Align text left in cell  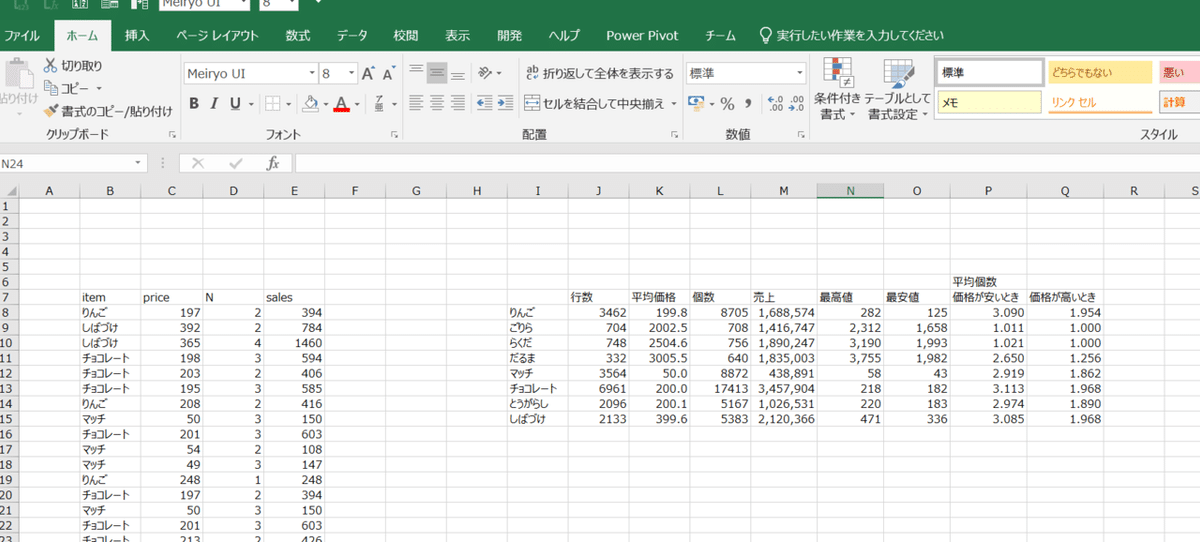point(416,103)
